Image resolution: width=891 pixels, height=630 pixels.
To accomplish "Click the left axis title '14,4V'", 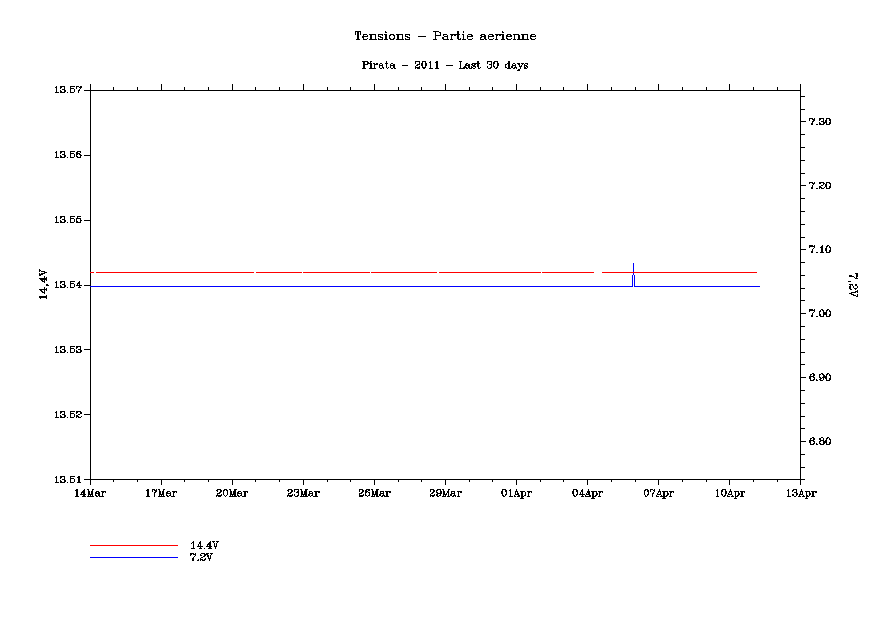I will [43, 284].
